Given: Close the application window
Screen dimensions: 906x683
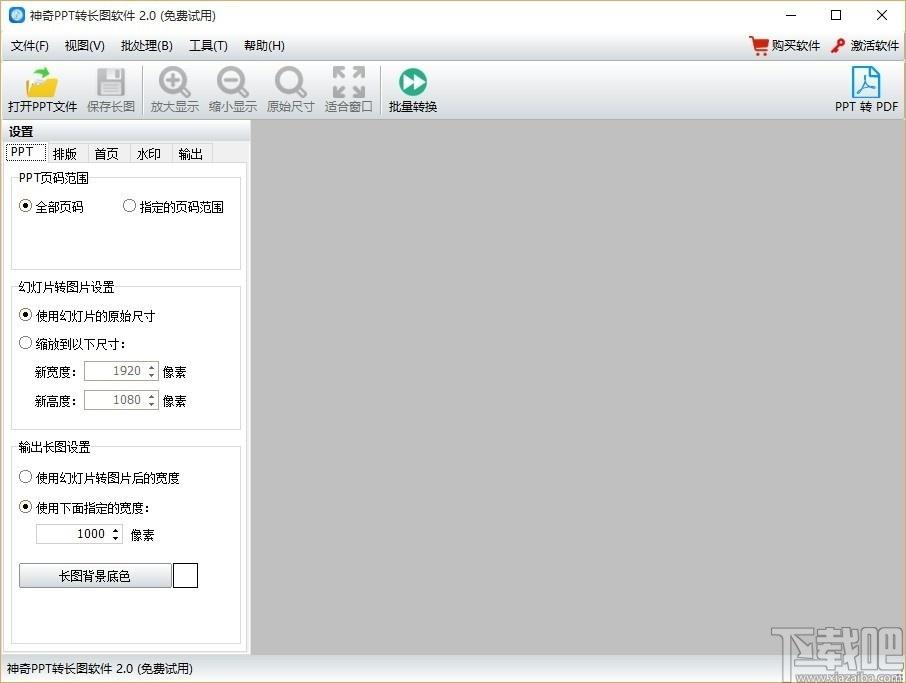Looking at the screenshot, I should (x=882, y=15).
